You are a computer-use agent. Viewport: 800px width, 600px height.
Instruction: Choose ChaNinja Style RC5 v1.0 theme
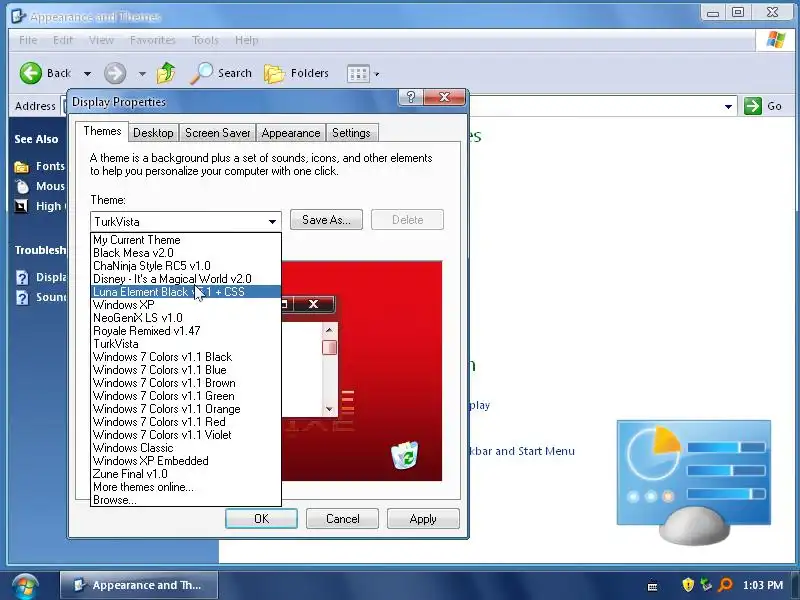click(186, 266)
